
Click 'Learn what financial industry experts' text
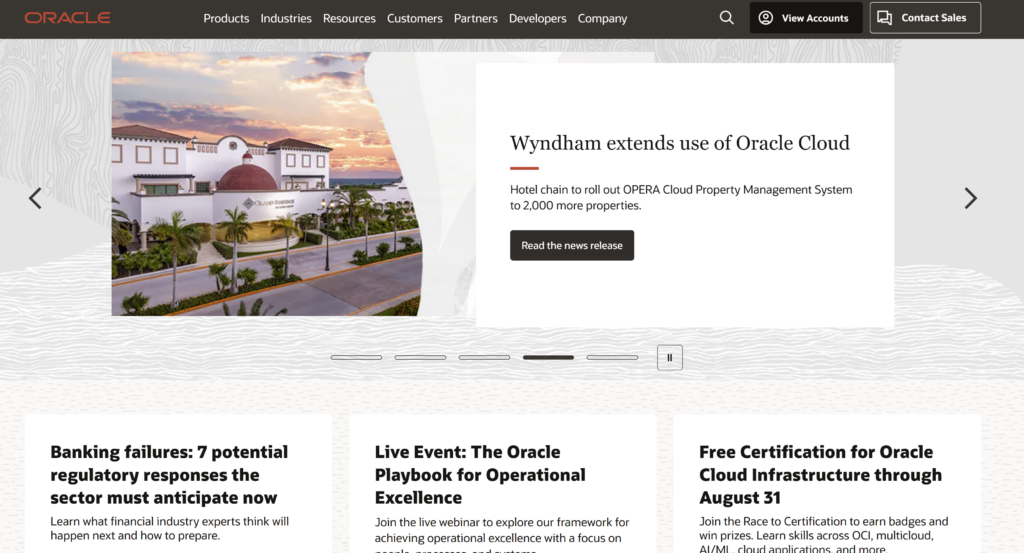170,528
